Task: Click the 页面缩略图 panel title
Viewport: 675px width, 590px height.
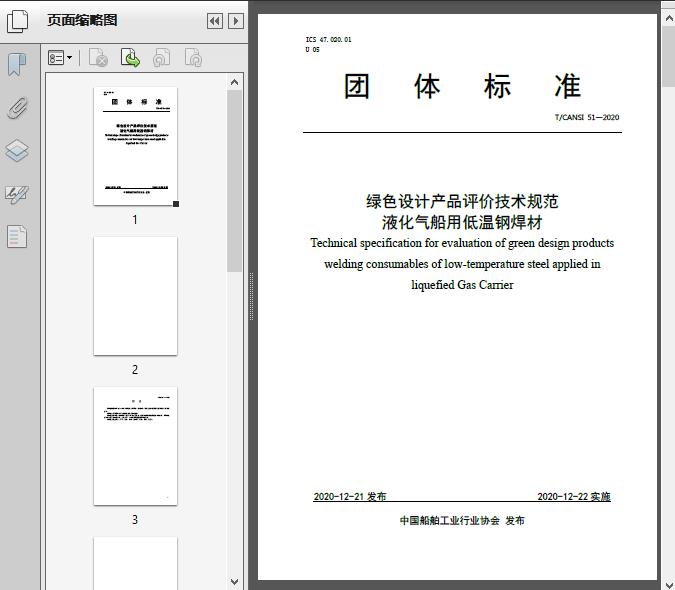Action: point(82,20)
